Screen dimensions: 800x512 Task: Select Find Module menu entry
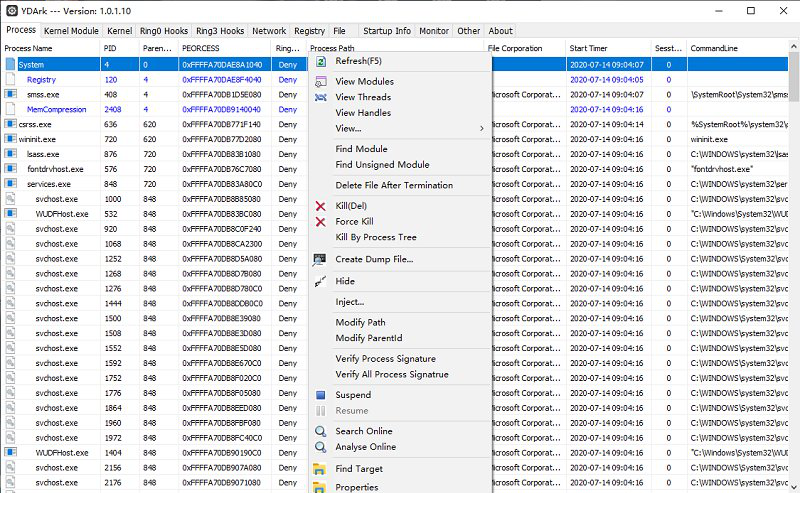click(361, 149)
